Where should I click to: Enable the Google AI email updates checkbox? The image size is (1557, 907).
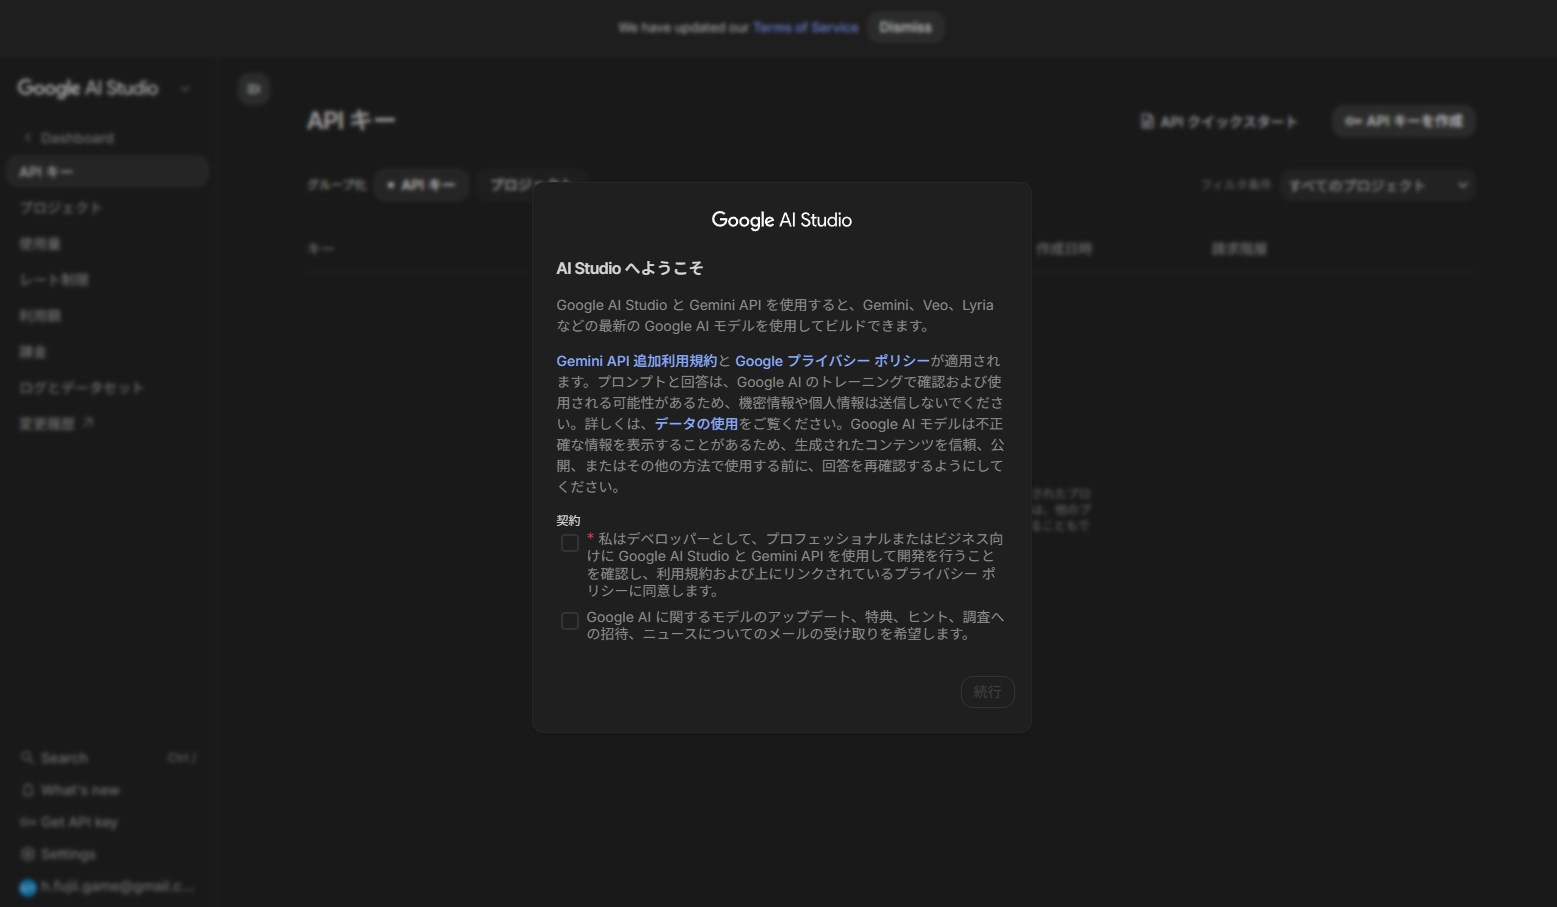pos(570,621)
